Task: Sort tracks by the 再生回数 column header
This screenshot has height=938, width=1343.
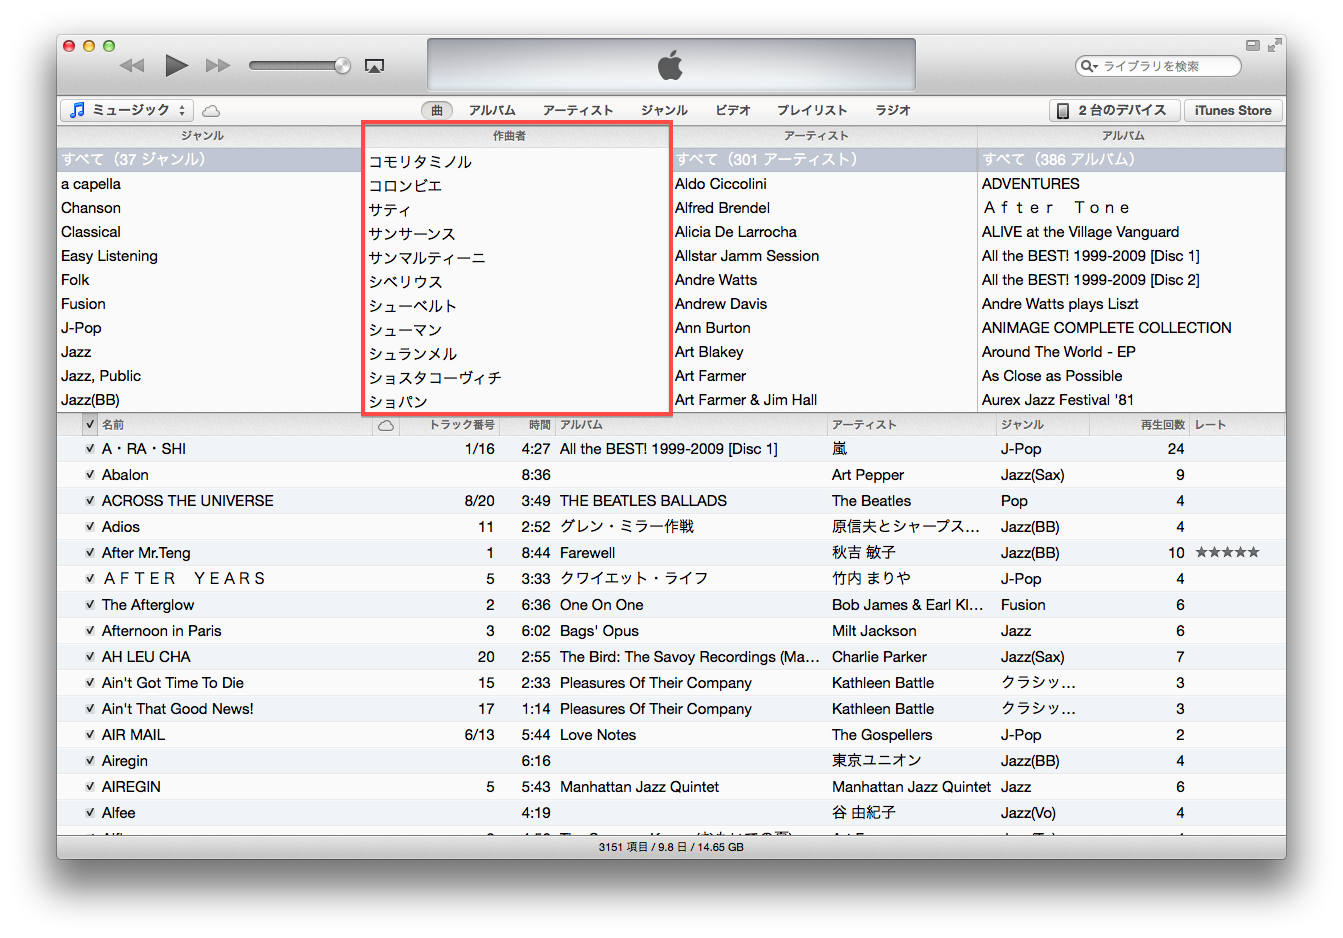Action: [x=1139, y=425]
